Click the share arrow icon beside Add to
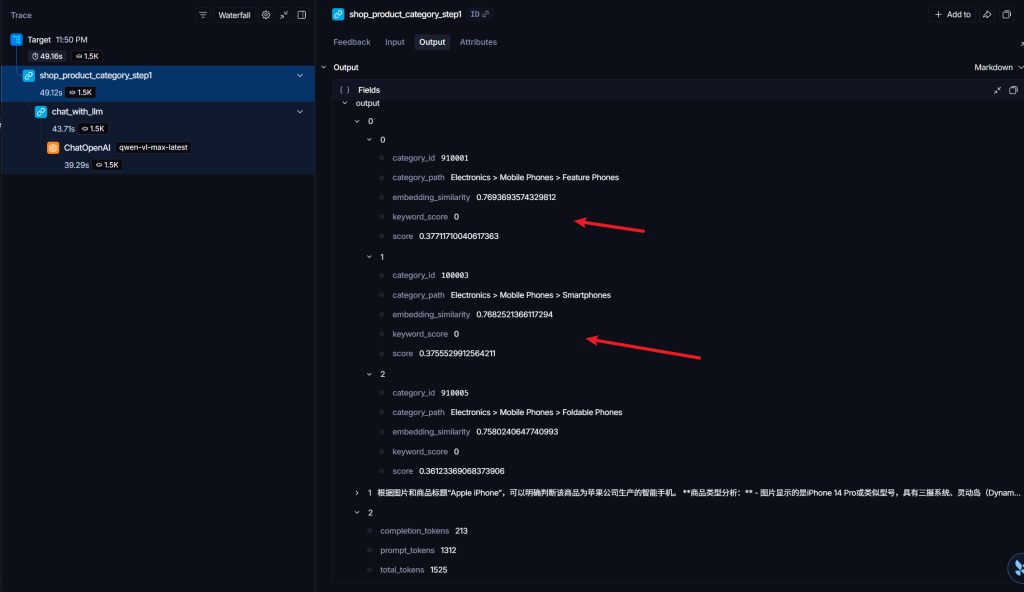This screenshot has height=592, width=1024. (x=987, y=15)
